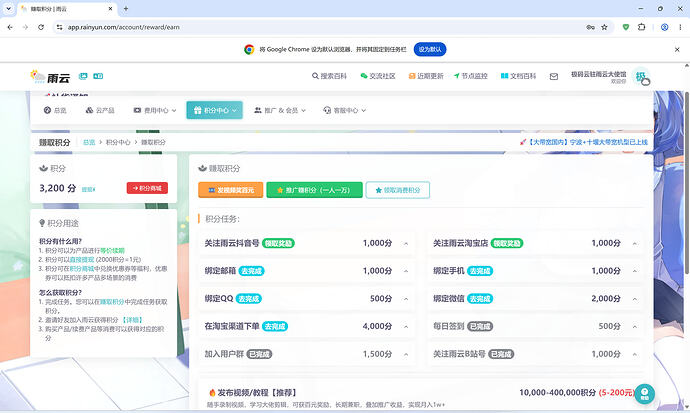This screenshot has width=690, height=413.
Task: Click the 雨云 logo in the header
Action: click(x=50, y=77)
